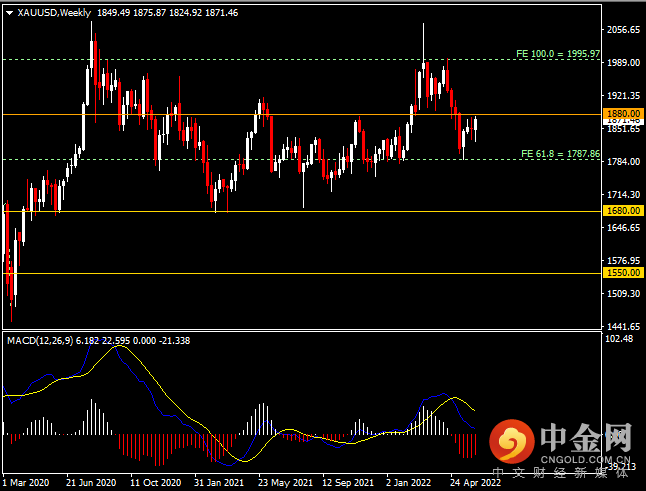
Task: Select the 1851.65 price axis value
Action: (x=623, y=129)
